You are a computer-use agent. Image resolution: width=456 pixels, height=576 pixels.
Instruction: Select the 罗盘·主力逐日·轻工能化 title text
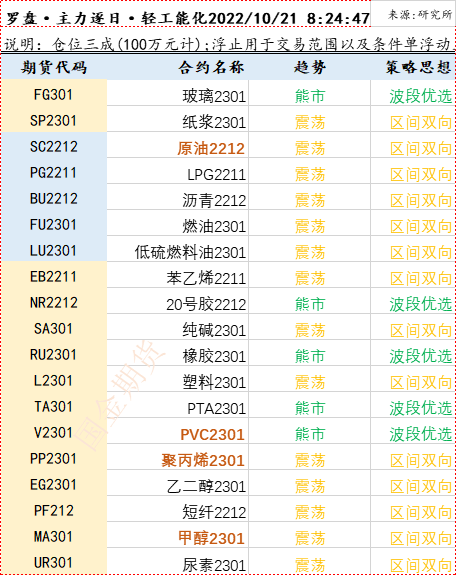coord(107,19)
